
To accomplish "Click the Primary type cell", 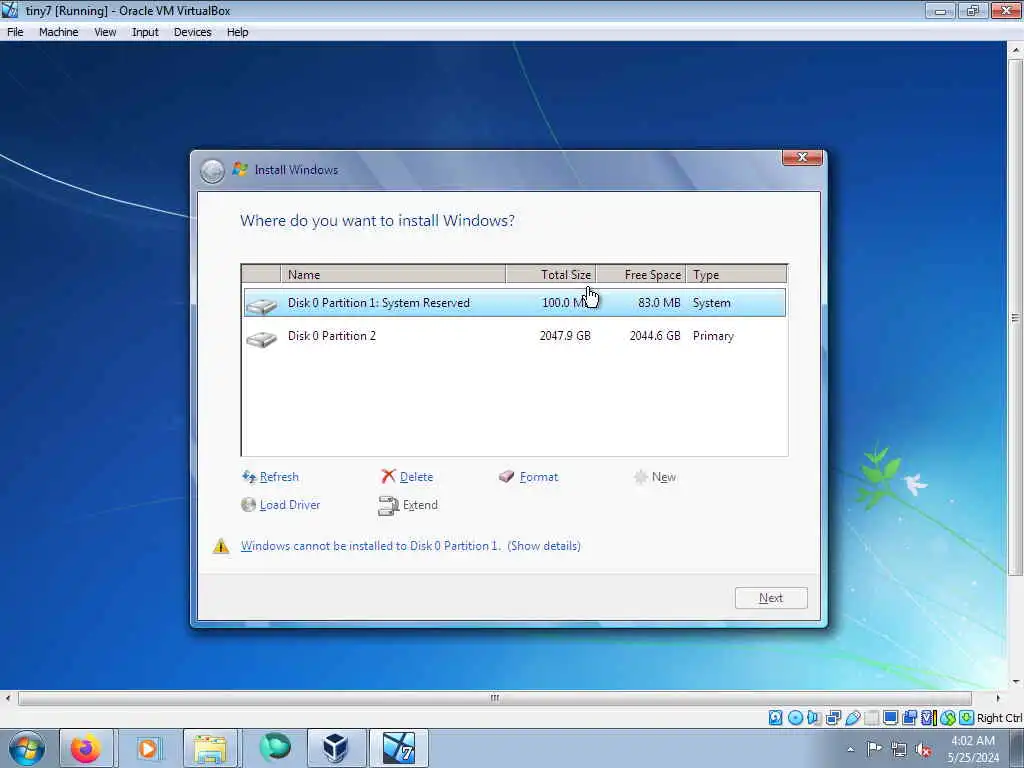I will click(x=713, y=336).
